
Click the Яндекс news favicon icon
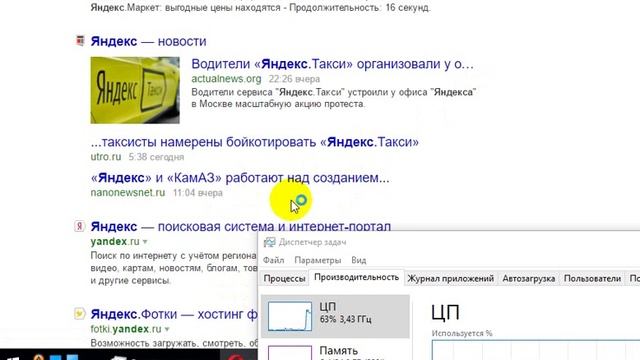[x=80, y=41]
